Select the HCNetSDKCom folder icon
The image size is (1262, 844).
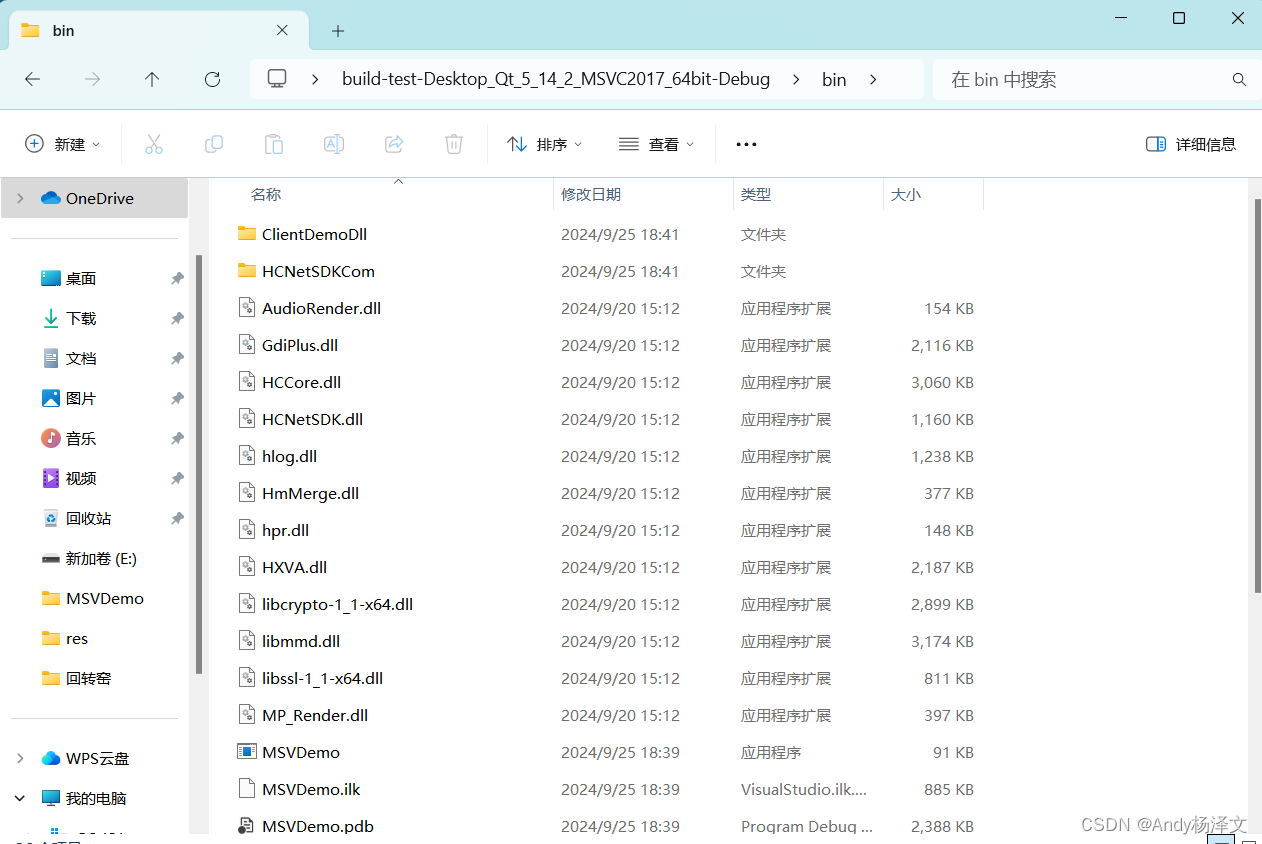point(247,271)
